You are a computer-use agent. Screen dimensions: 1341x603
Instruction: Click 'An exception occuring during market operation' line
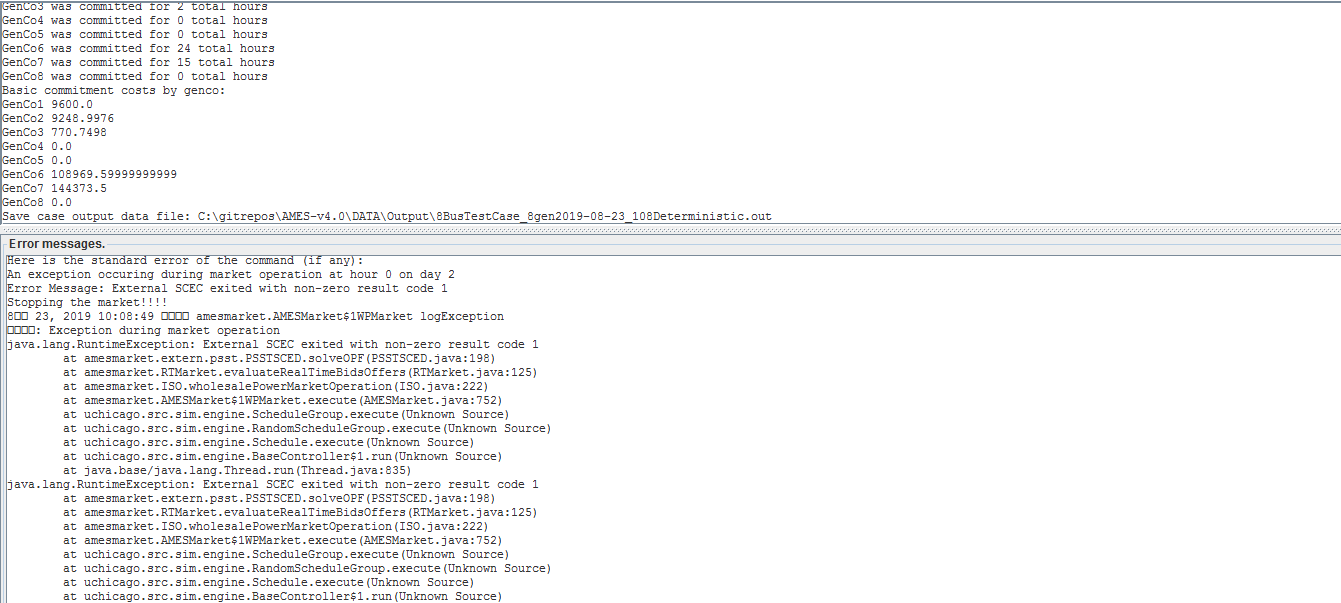(x=231, y=274)
